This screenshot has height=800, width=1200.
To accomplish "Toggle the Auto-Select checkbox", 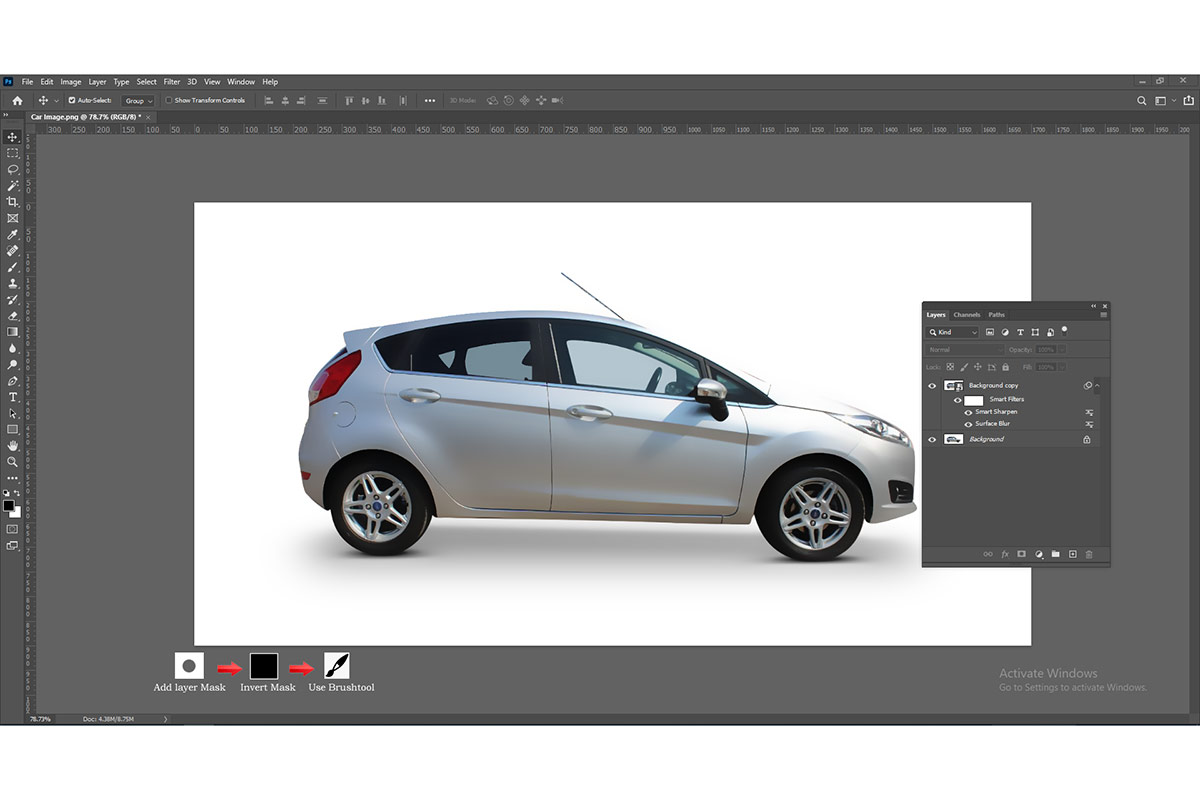I will (x=72, y=100).
